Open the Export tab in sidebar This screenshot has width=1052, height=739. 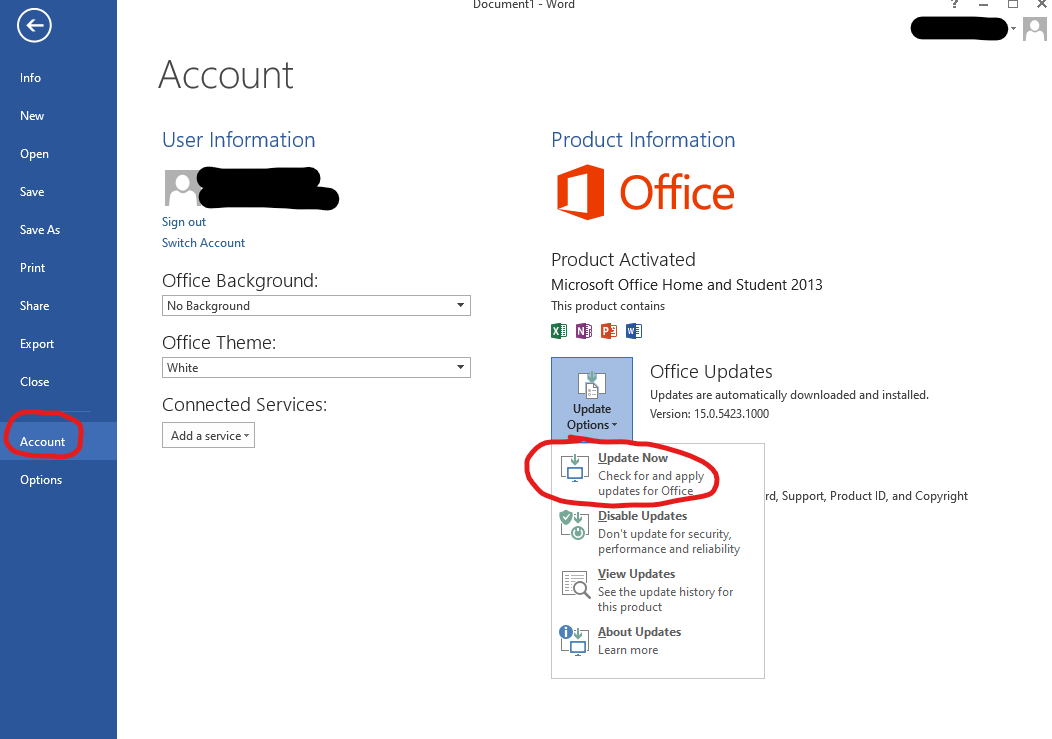(x=37, y=344)
